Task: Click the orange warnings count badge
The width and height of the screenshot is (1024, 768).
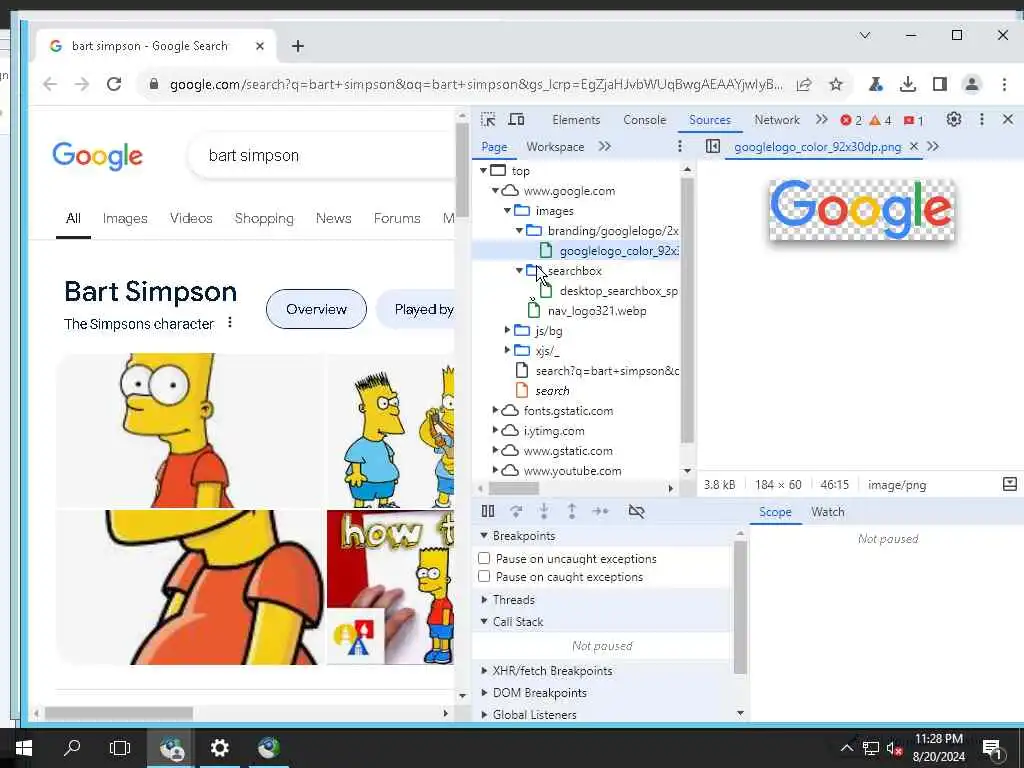Action: point(880,120)
